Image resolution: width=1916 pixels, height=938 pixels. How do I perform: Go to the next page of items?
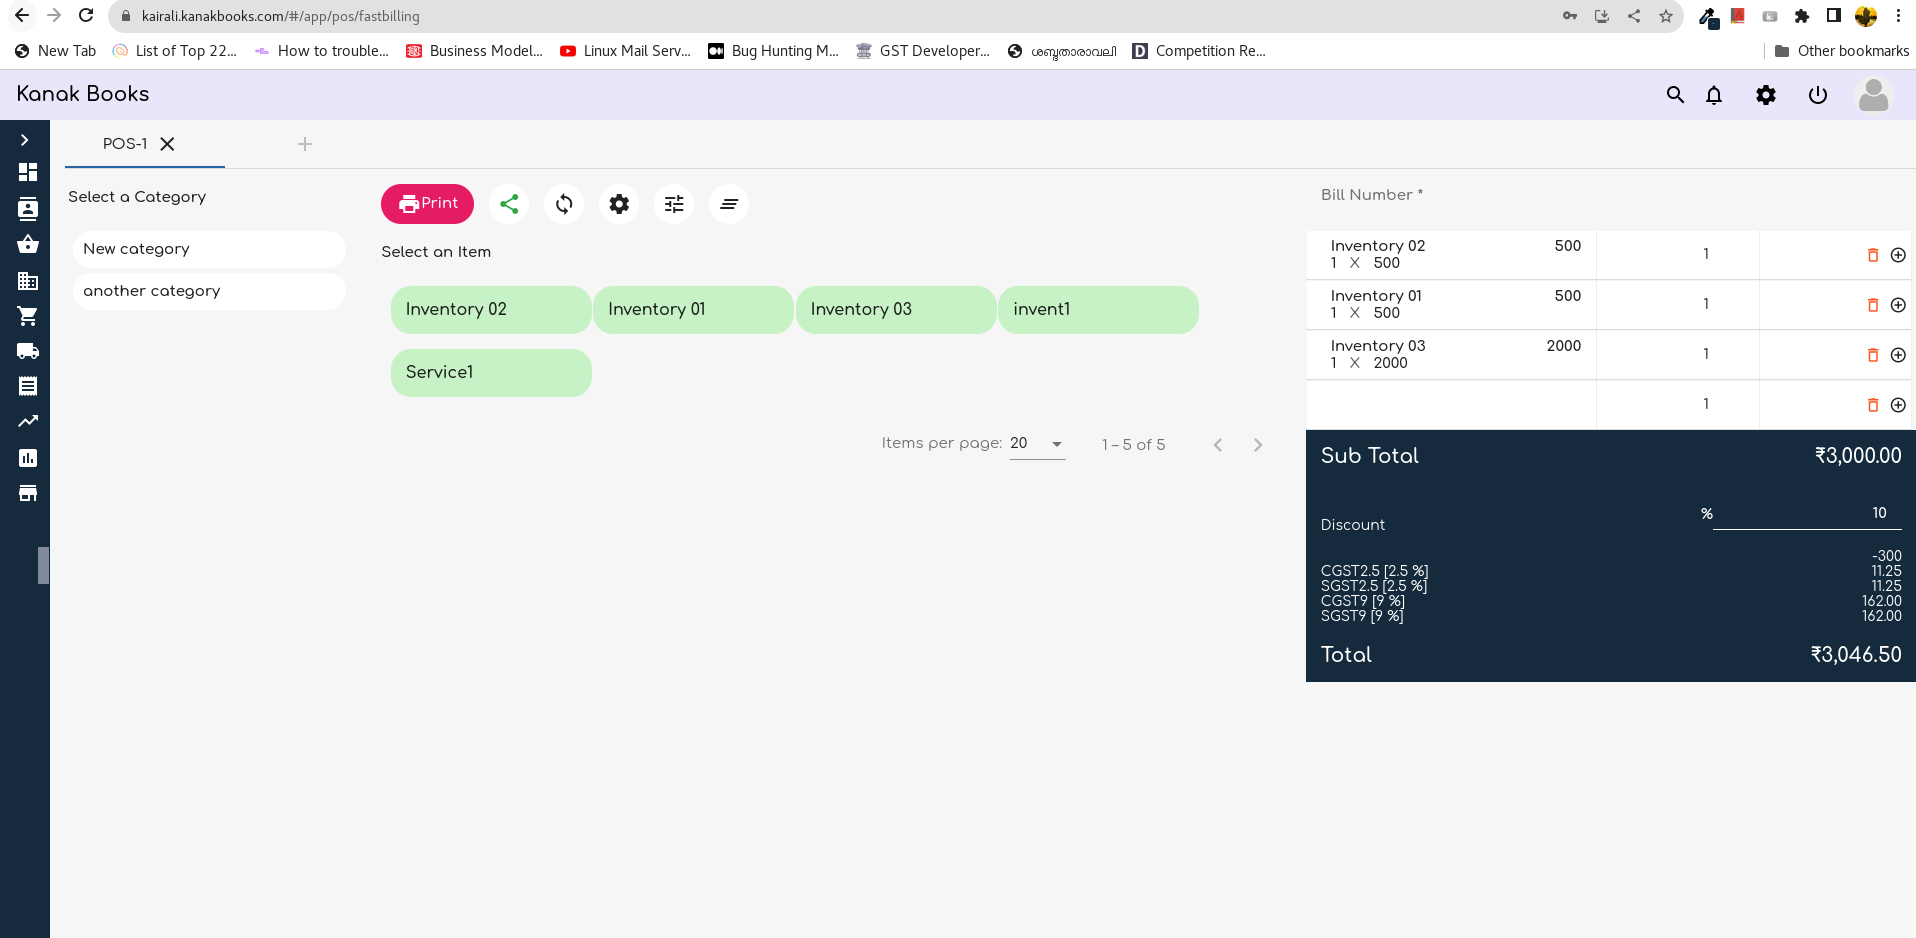pos(1258,445)
